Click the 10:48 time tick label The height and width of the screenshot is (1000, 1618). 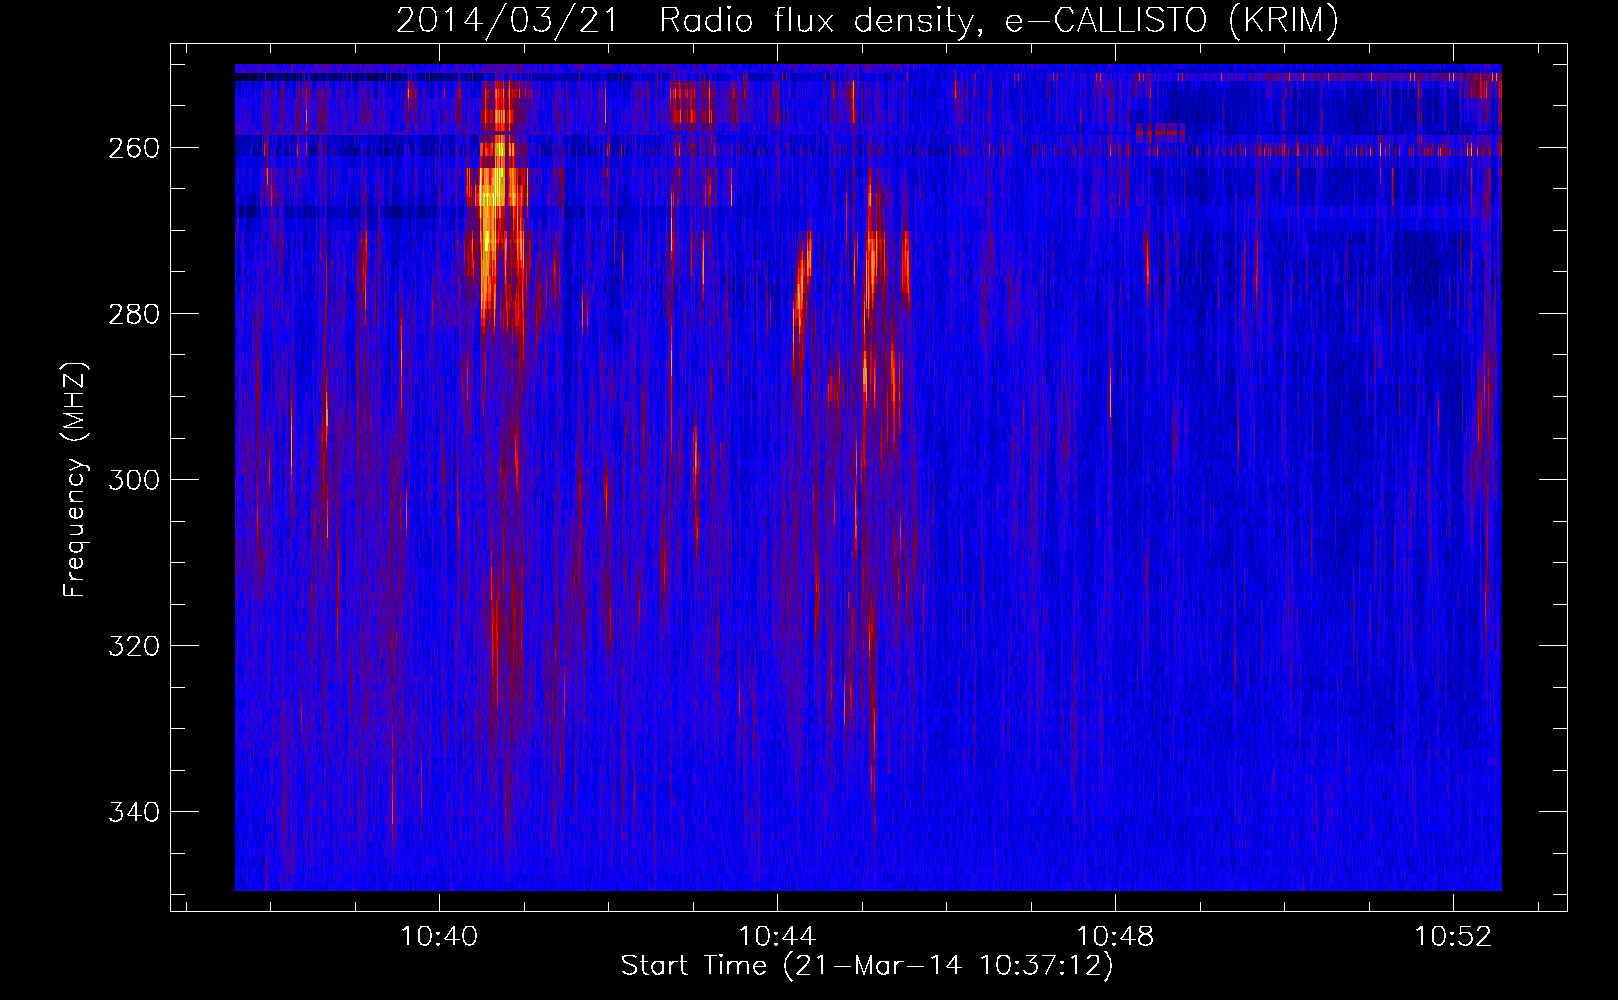(1115, 937)
